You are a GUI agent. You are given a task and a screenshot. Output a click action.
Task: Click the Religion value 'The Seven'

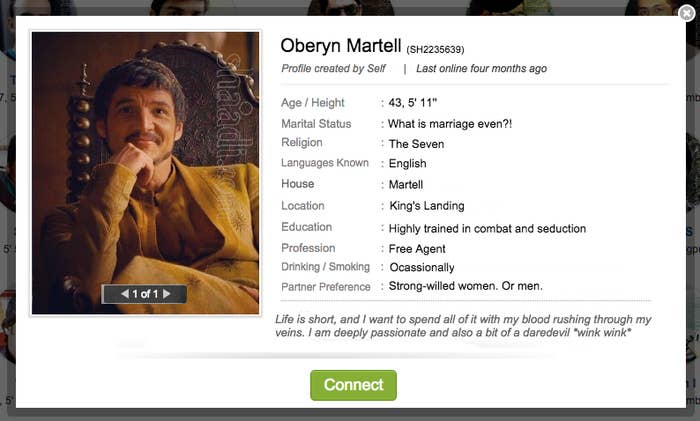416,144
